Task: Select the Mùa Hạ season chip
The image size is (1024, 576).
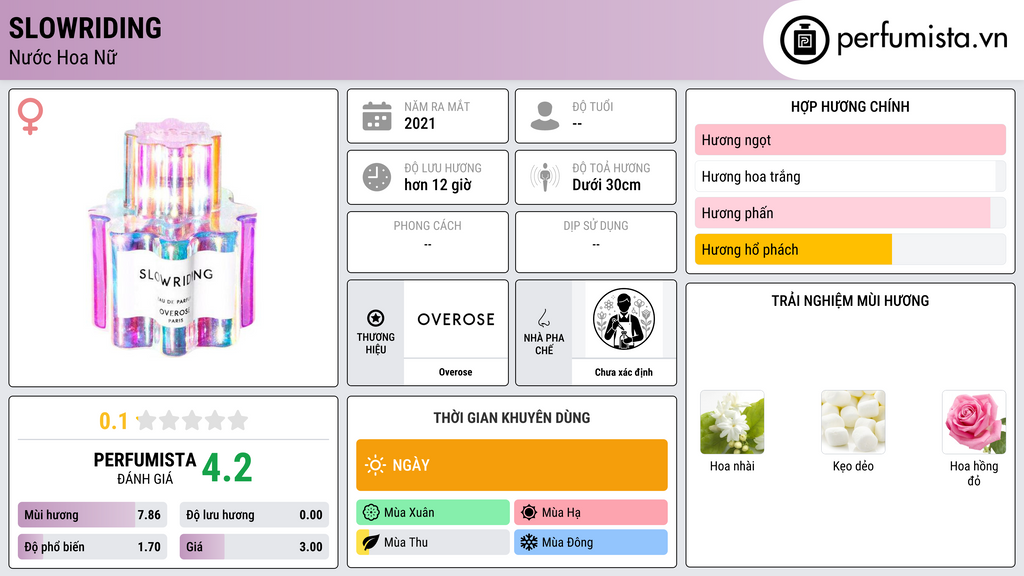Action: (x=591, y=513)
